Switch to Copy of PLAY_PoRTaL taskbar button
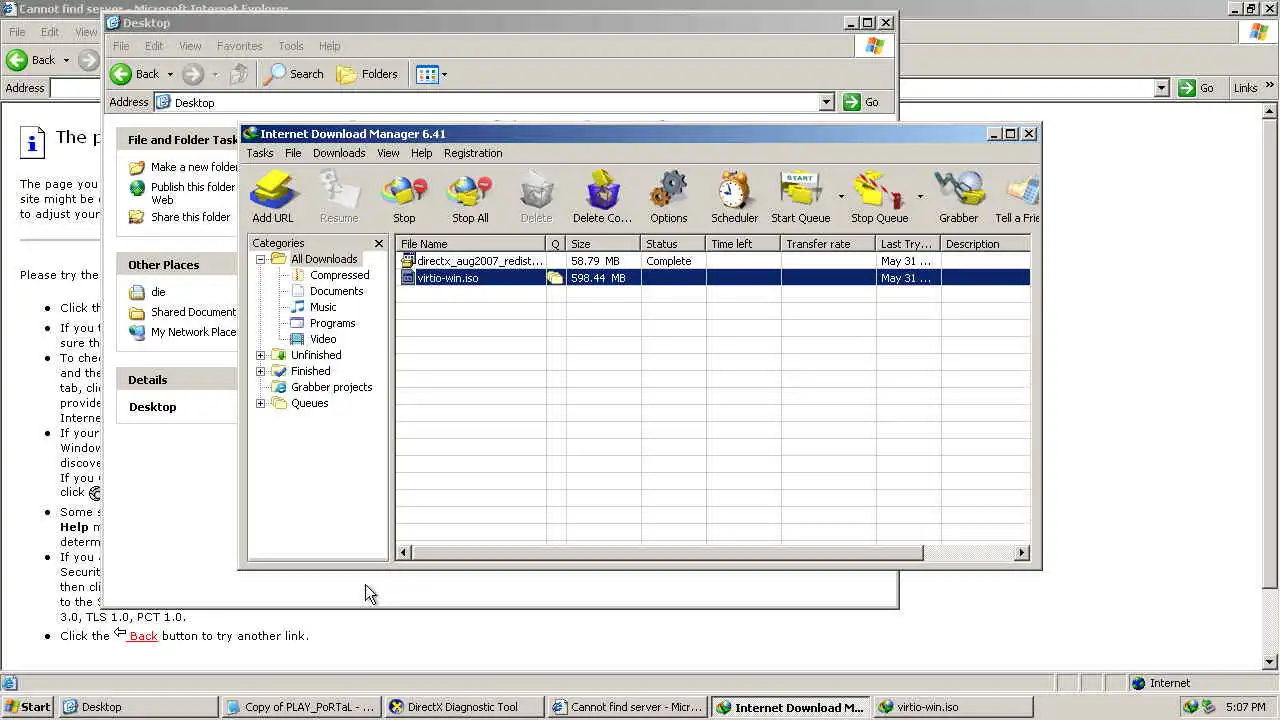The height and width of the screenshot is (720, 1280). coord(300,707)
